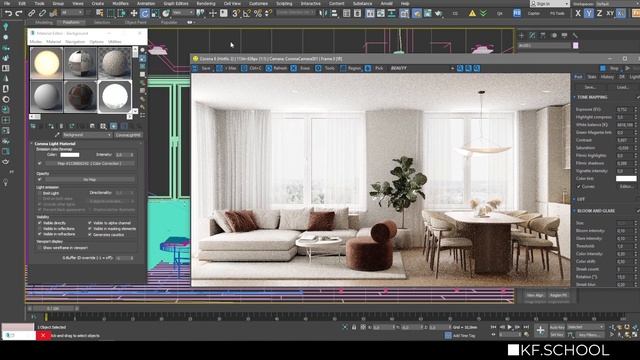The width and height of the screenshot is (640, 360).
Task: Open the Modifiers menu
Action: 120,3
